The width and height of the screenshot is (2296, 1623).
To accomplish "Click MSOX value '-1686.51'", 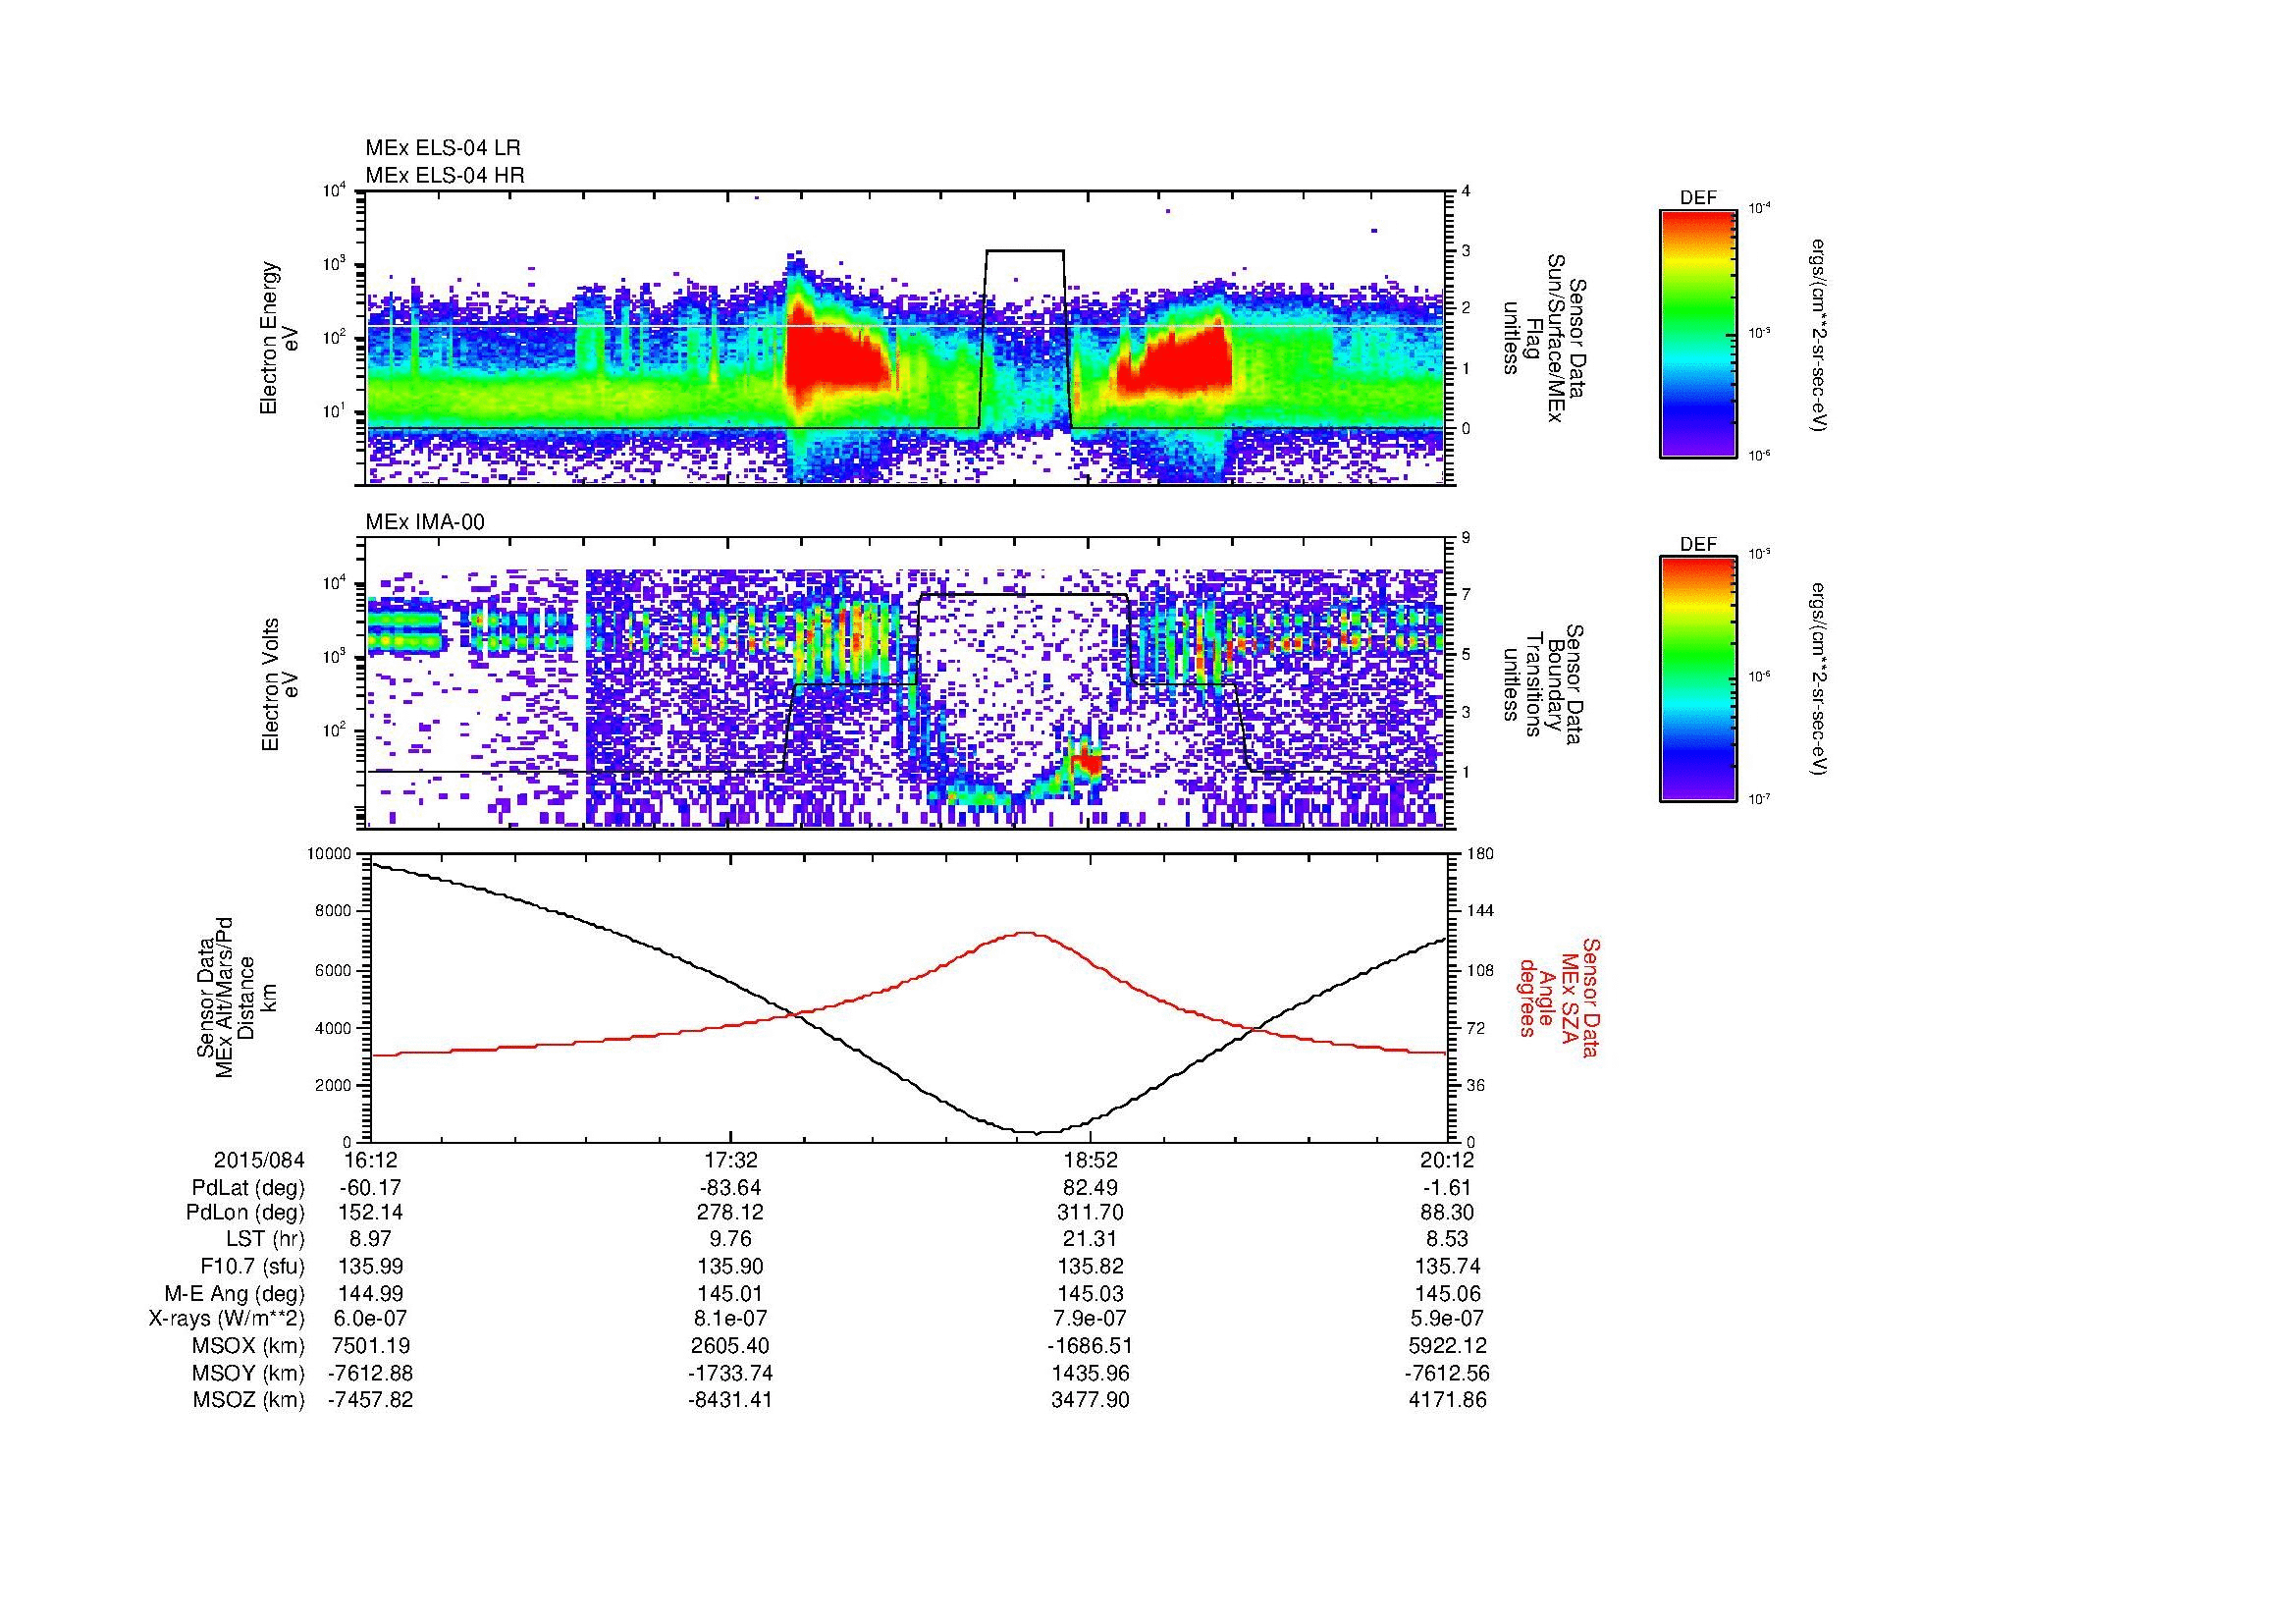I will (x=1091, y=1346).
